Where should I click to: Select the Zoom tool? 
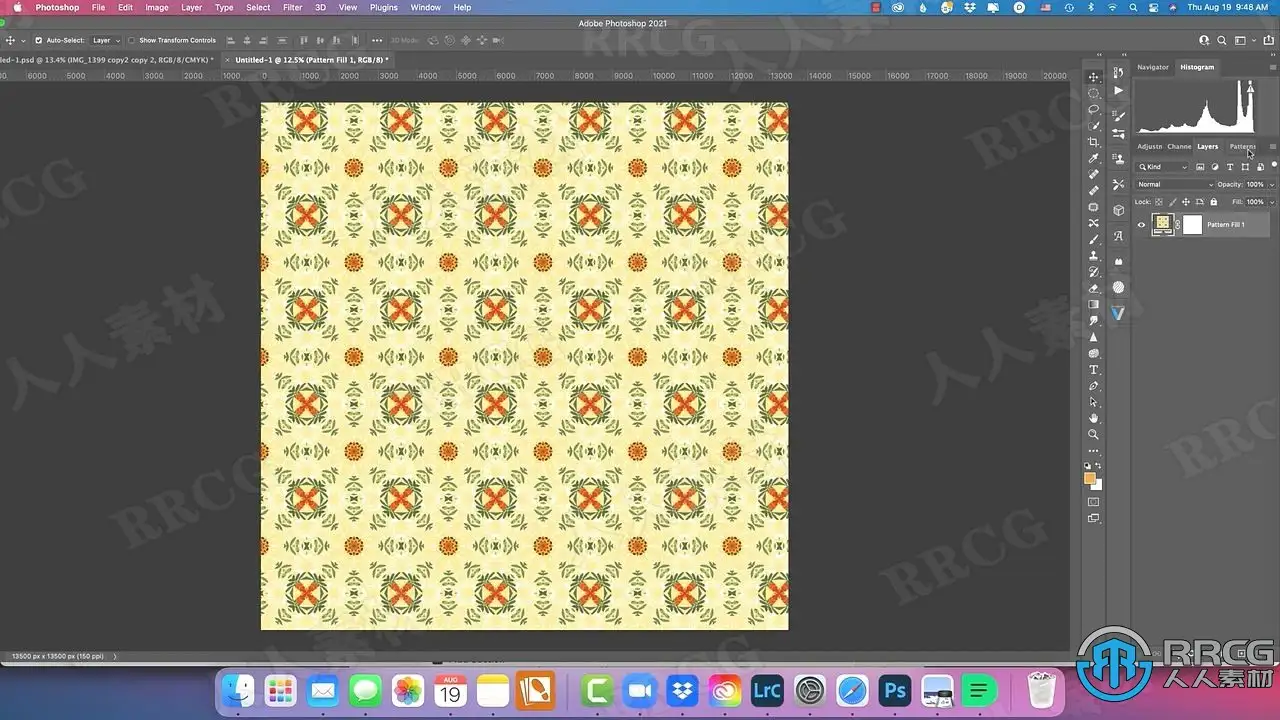point(1093,434)
